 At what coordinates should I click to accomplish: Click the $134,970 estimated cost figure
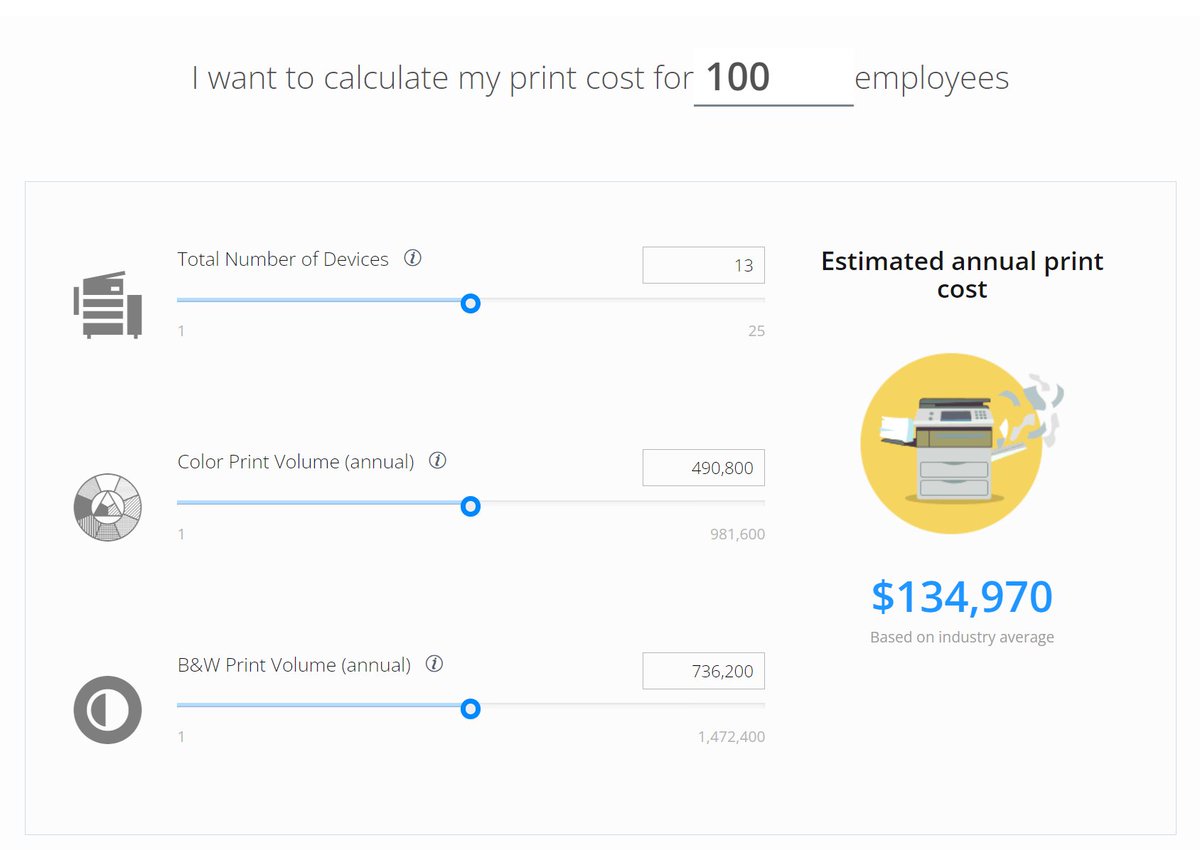pos(962,596)
